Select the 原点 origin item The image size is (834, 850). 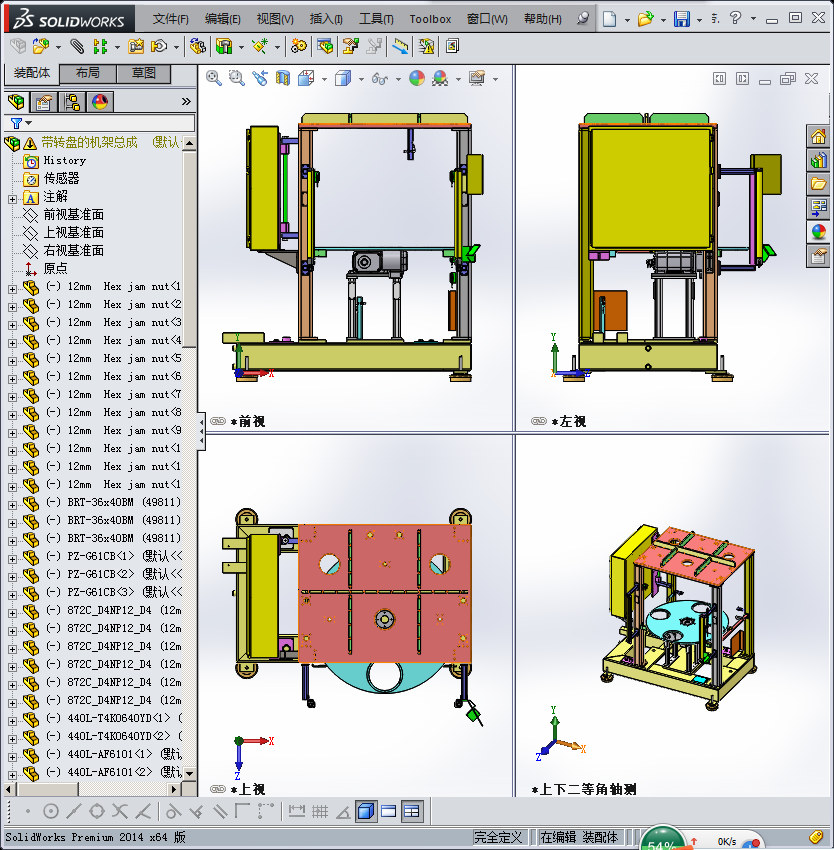coord(55,268)
